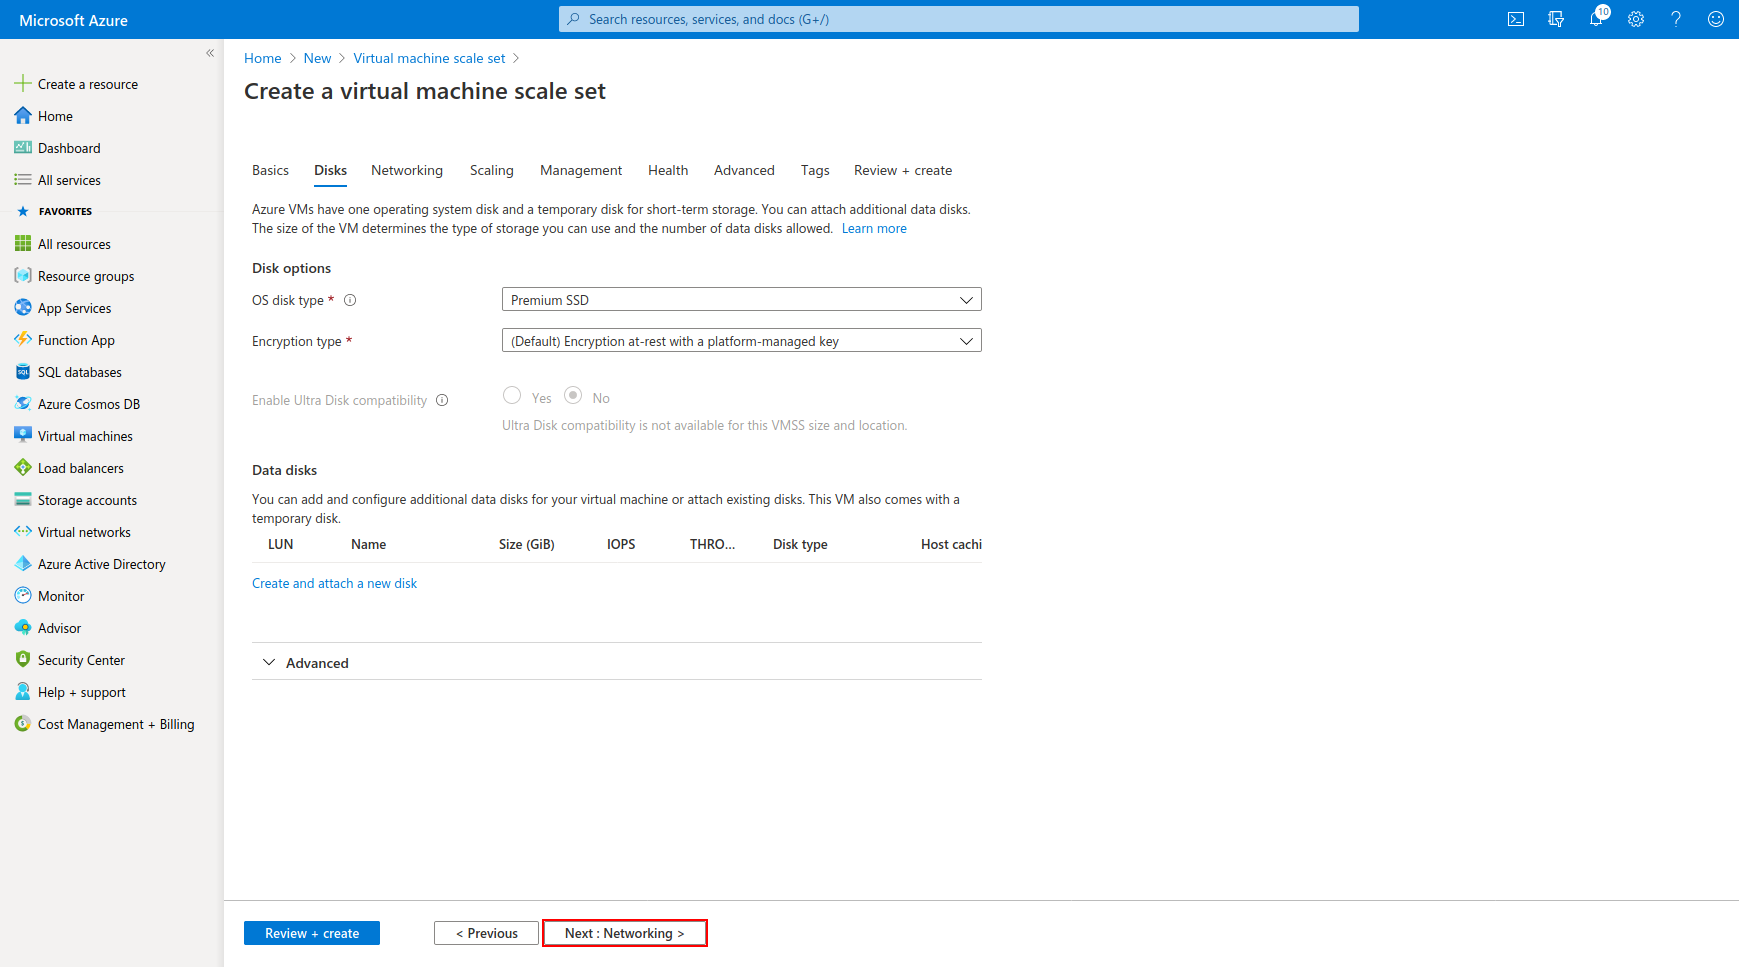Click the Storage accounts icon

tap(23, 500)
